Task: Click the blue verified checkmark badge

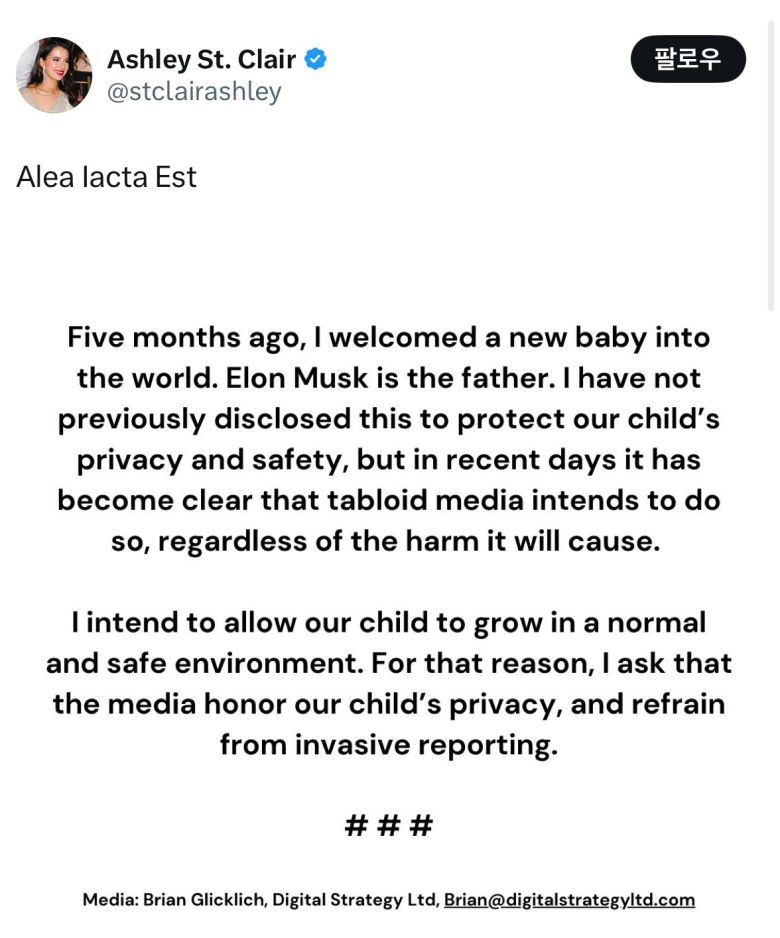Action: coord(316,60)
